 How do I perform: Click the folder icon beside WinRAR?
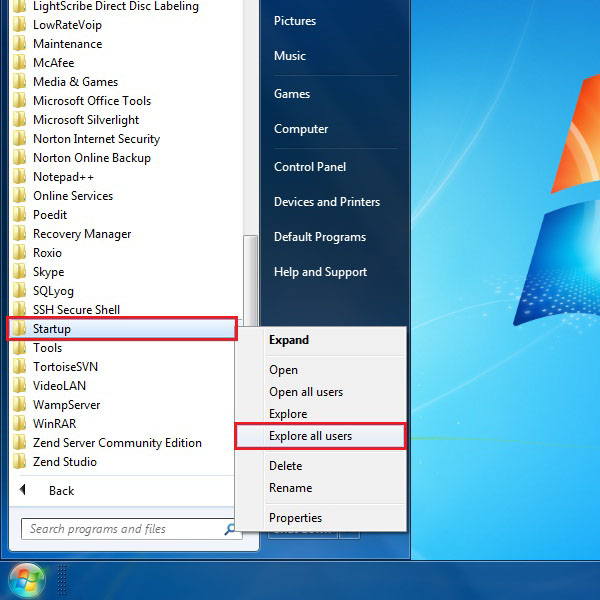pyautogui.click(x=19, y=424)
